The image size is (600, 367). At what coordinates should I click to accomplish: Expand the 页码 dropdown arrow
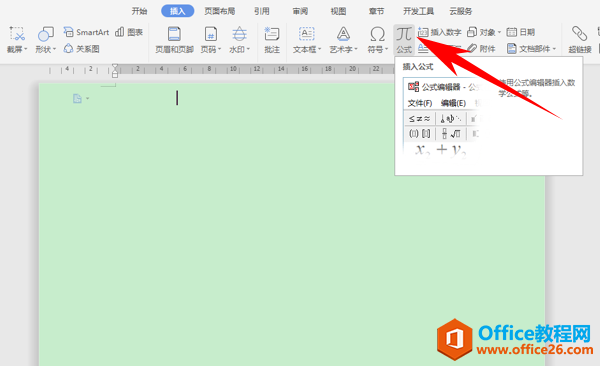(220, 49)
